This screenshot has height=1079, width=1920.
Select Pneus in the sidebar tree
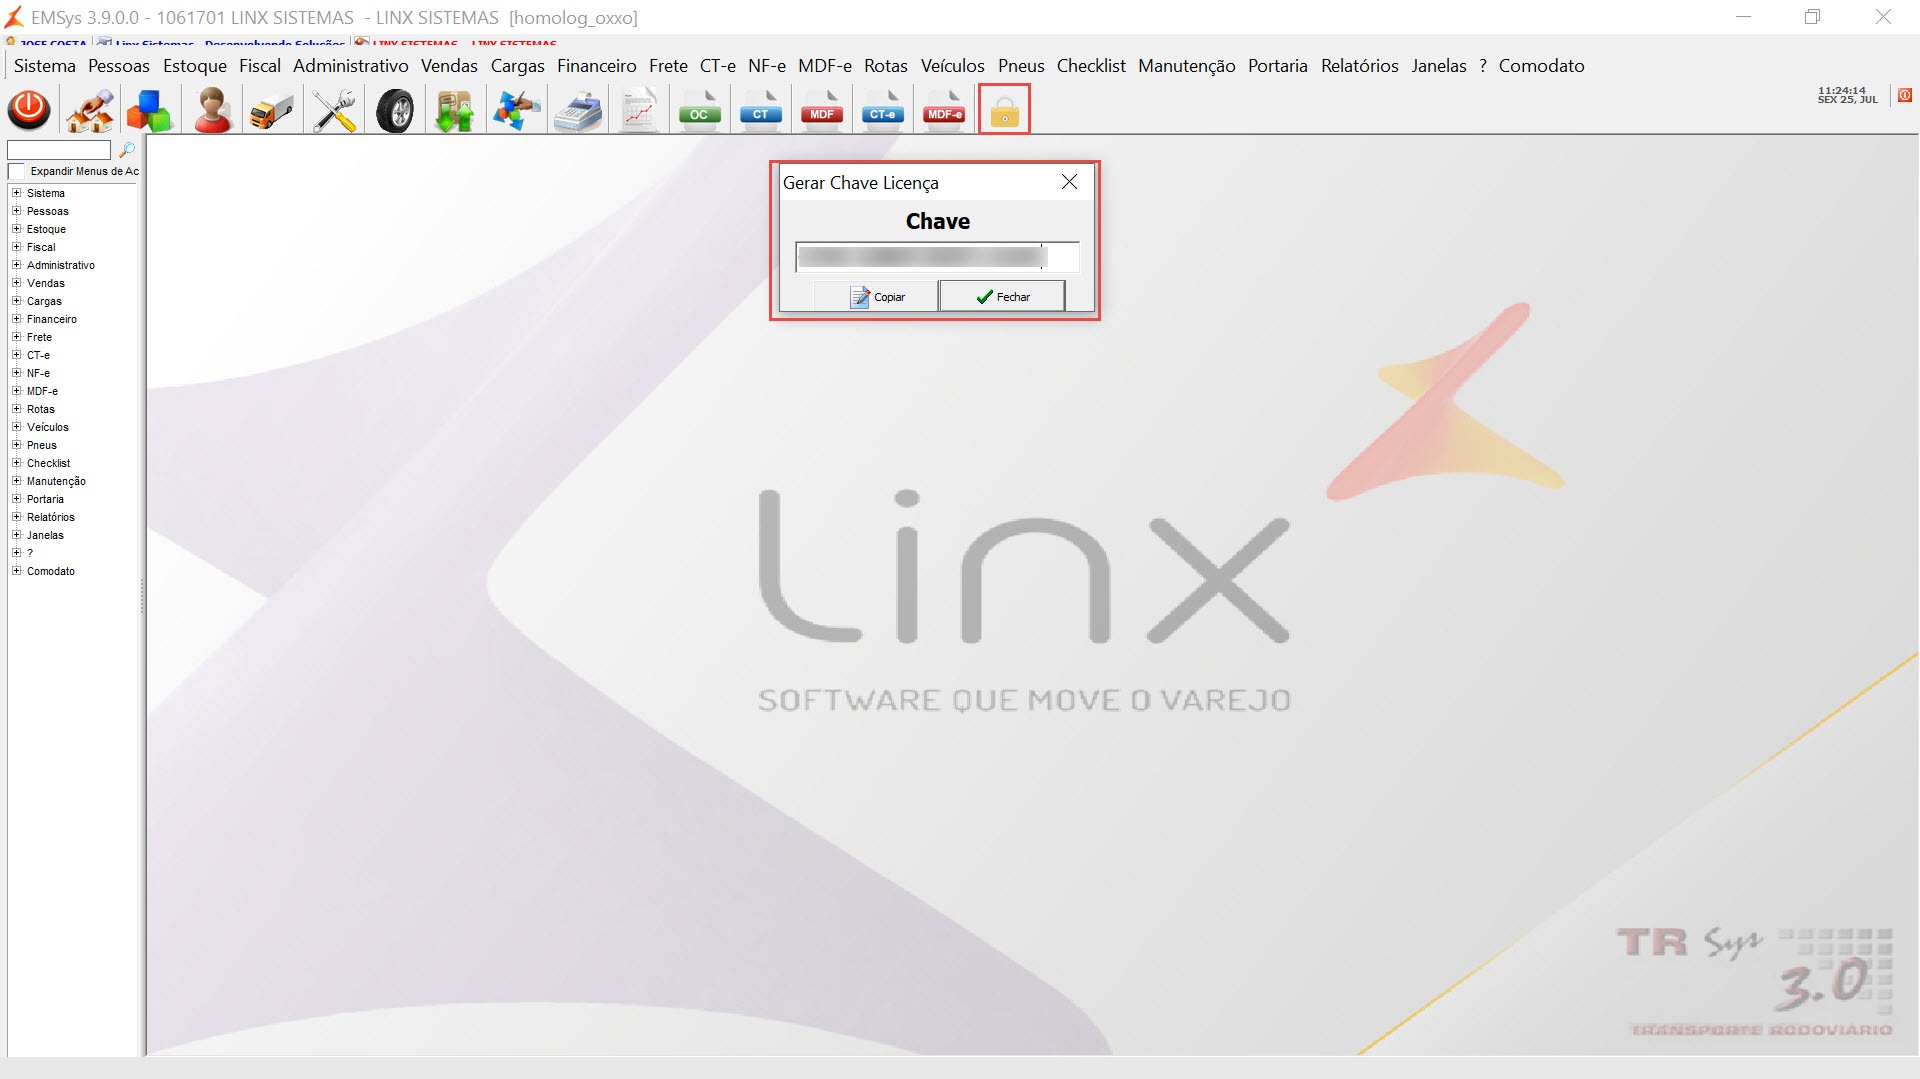tap(42, 445)
